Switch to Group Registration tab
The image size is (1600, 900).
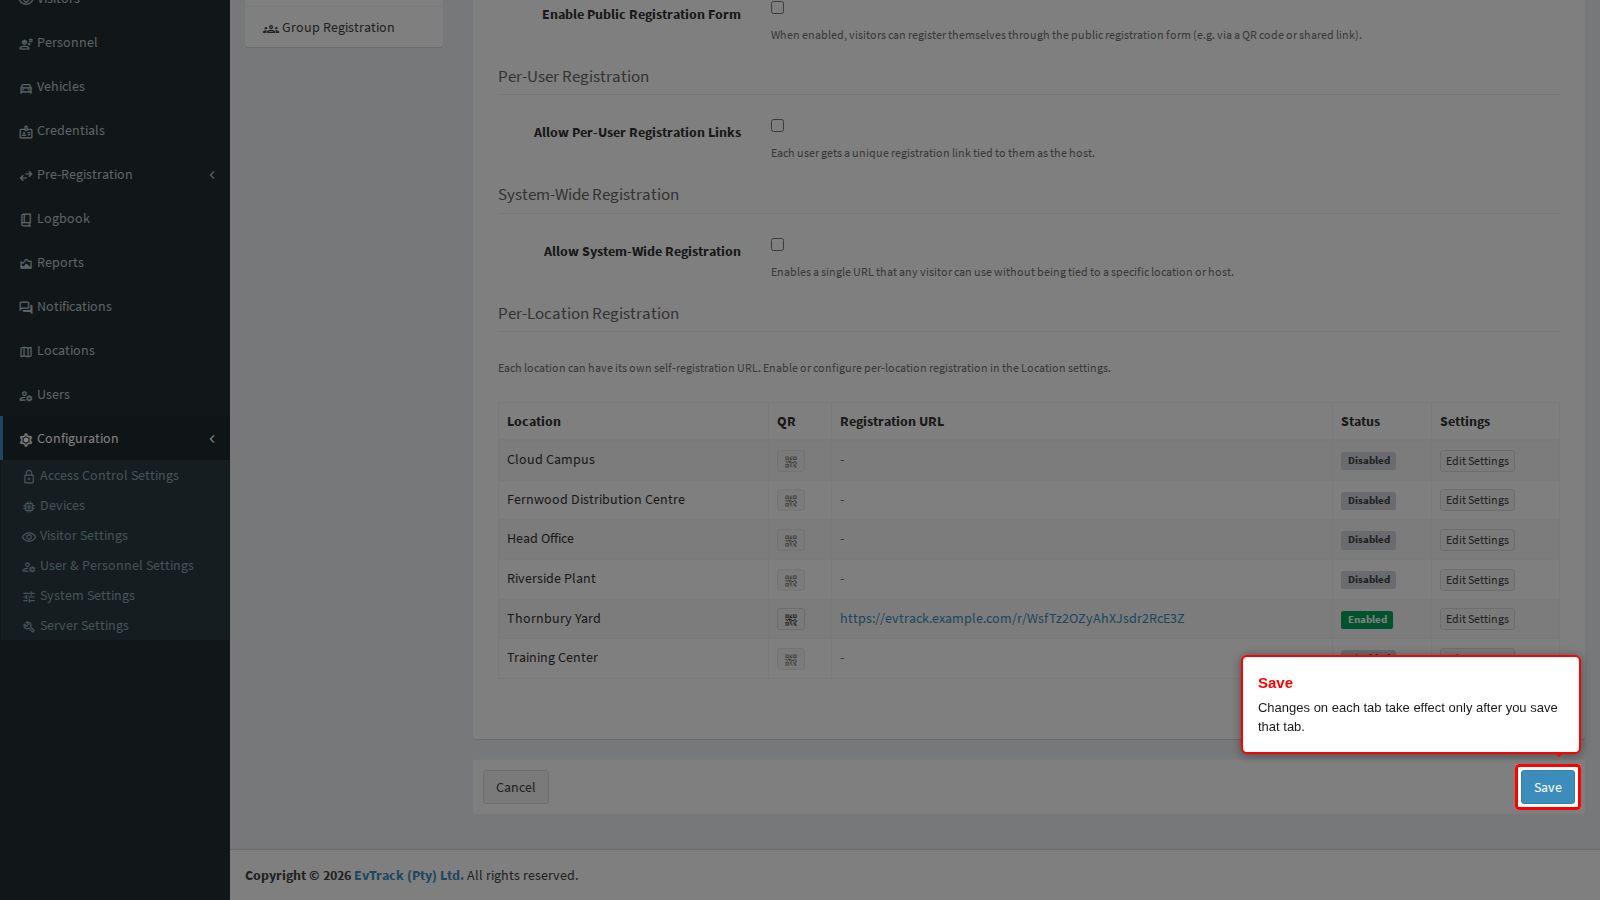pyautogui.click(x=344, y=28)
